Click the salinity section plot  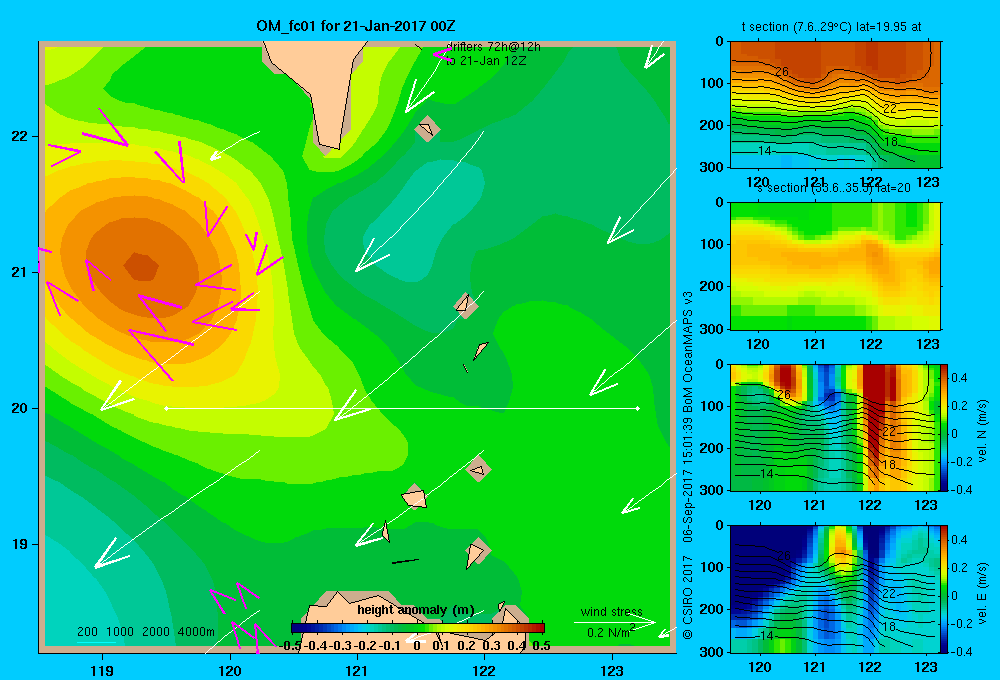835,266
